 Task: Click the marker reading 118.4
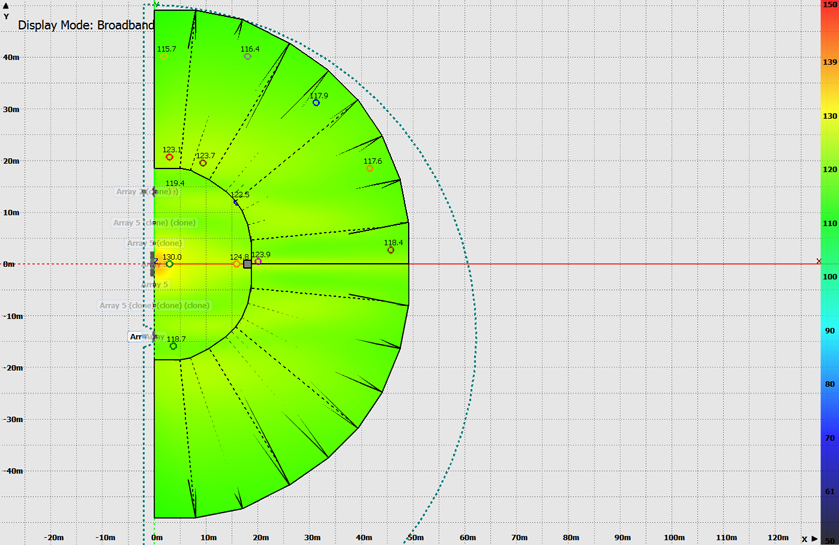[x=391, y=250]
